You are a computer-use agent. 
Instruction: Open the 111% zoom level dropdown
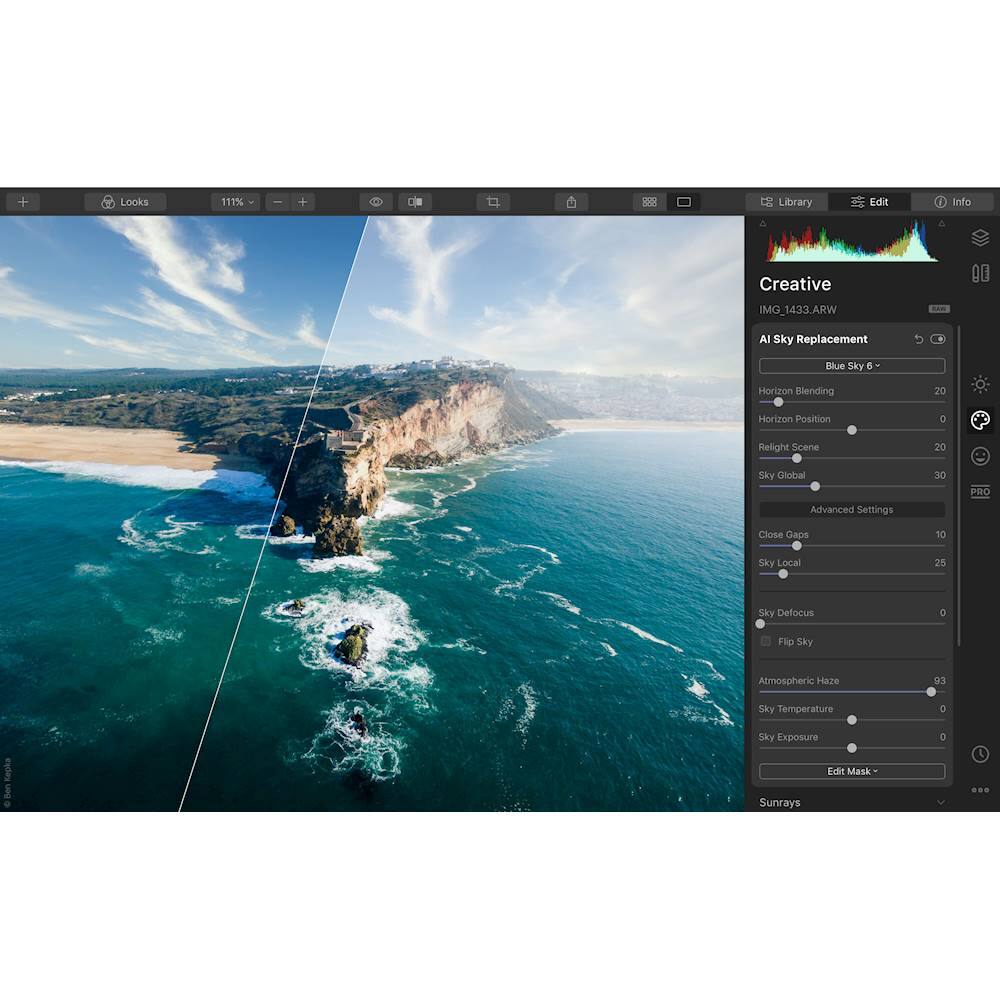click(235, 202)
